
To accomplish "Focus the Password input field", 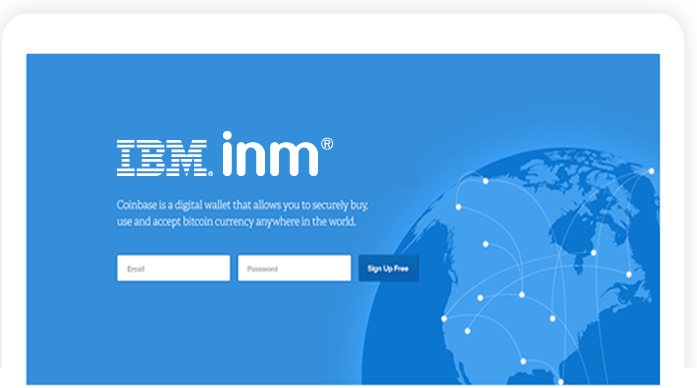I will pos(294,268).
